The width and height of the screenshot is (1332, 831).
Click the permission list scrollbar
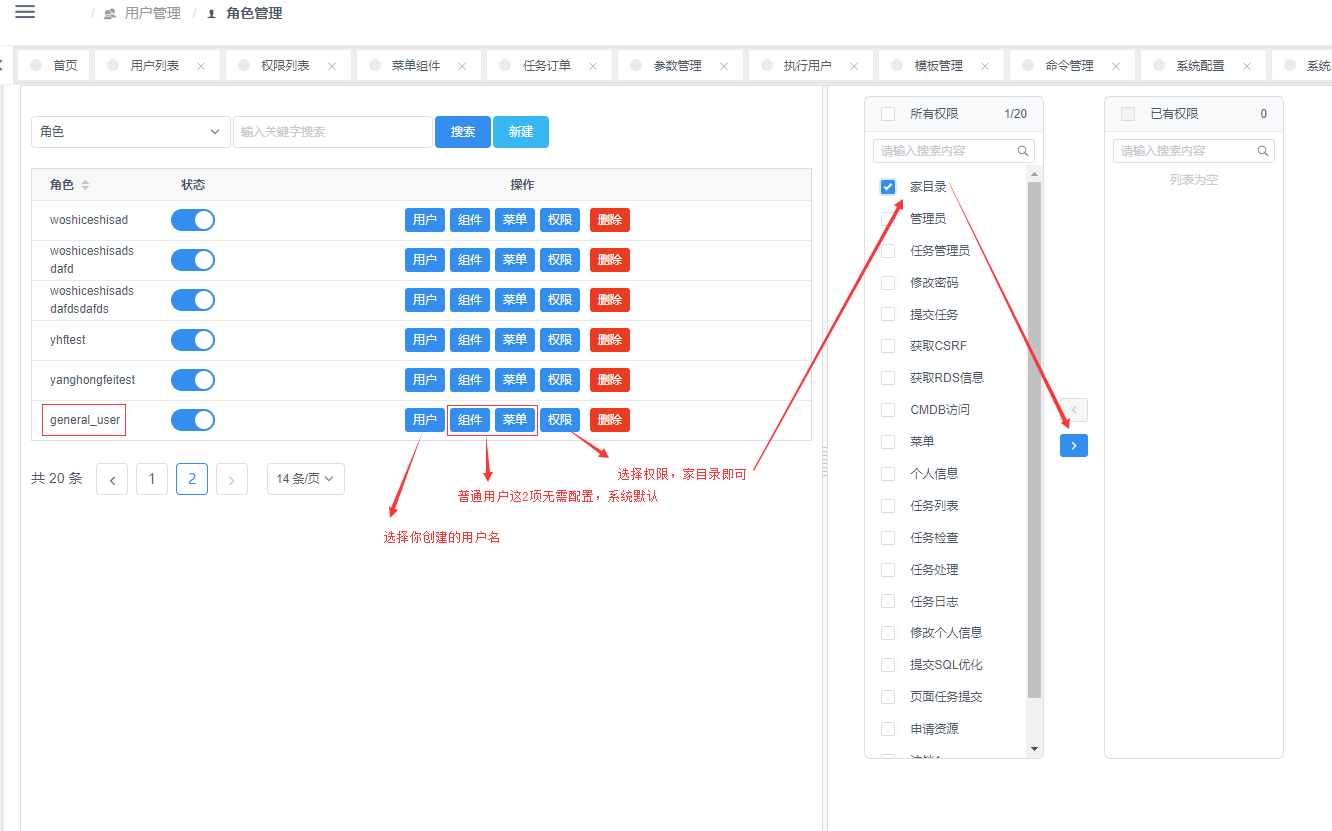tap(1034, 440)
